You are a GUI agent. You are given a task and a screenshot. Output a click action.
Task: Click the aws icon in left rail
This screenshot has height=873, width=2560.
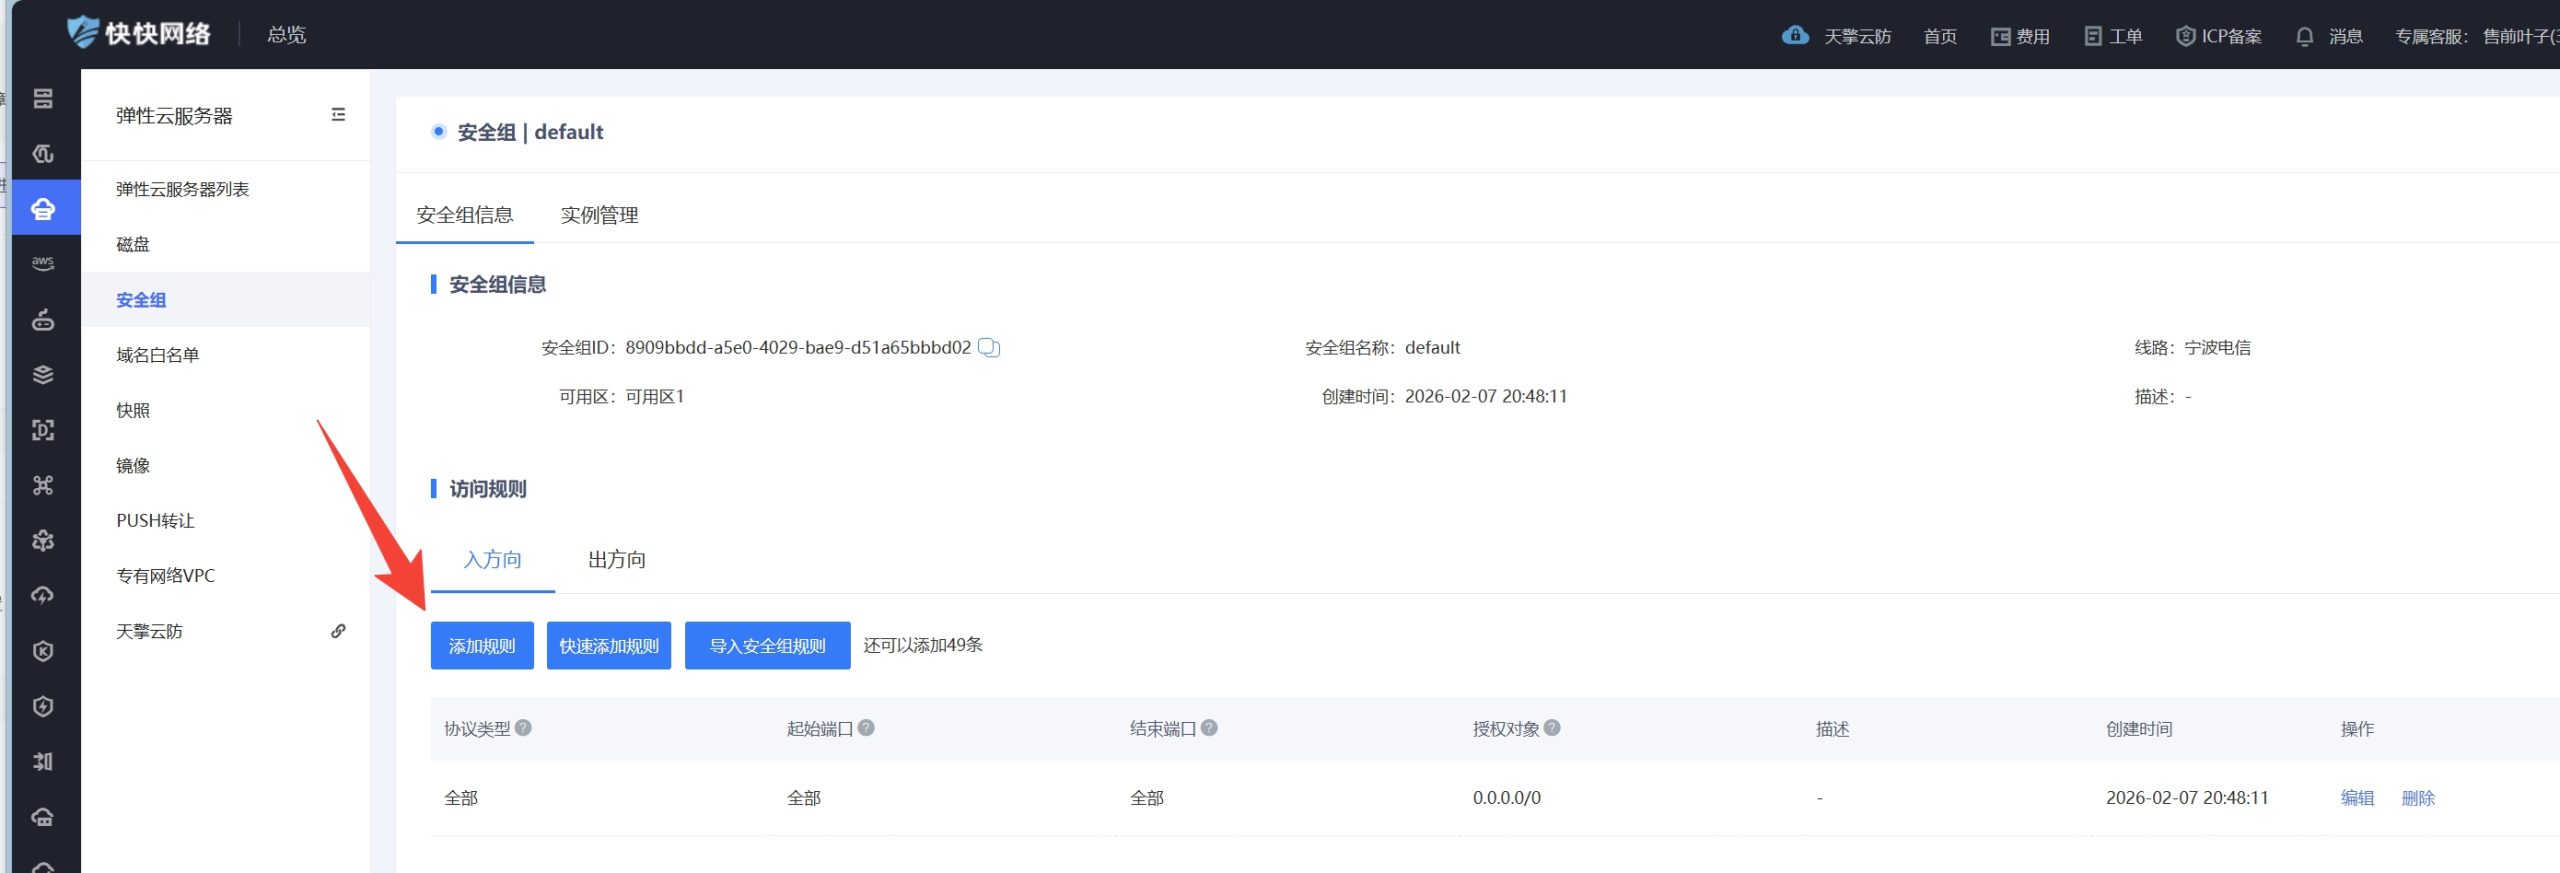[42, 263]
